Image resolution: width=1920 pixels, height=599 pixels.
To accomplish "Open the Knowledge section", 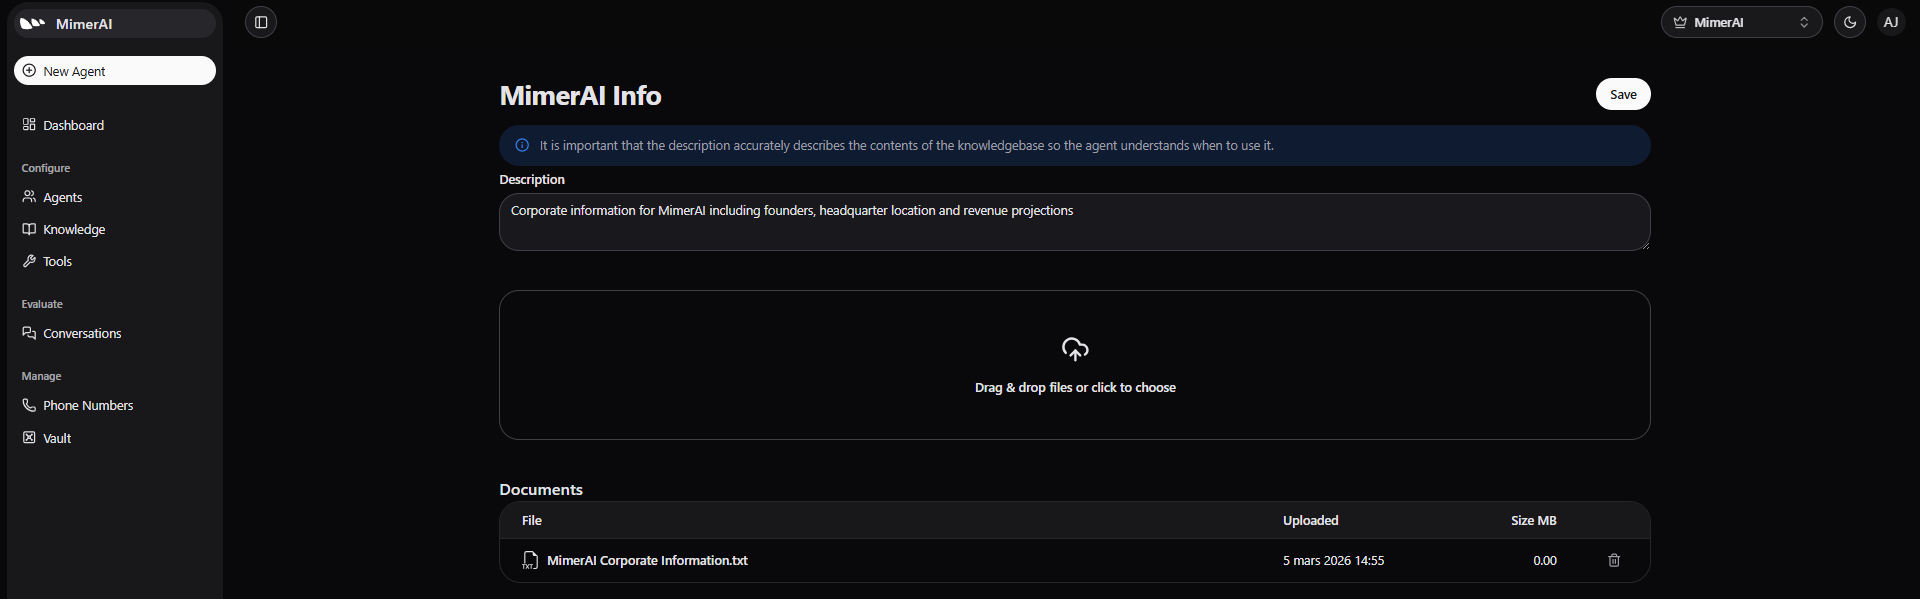I will pyautogui.click(x=73, y=229).
